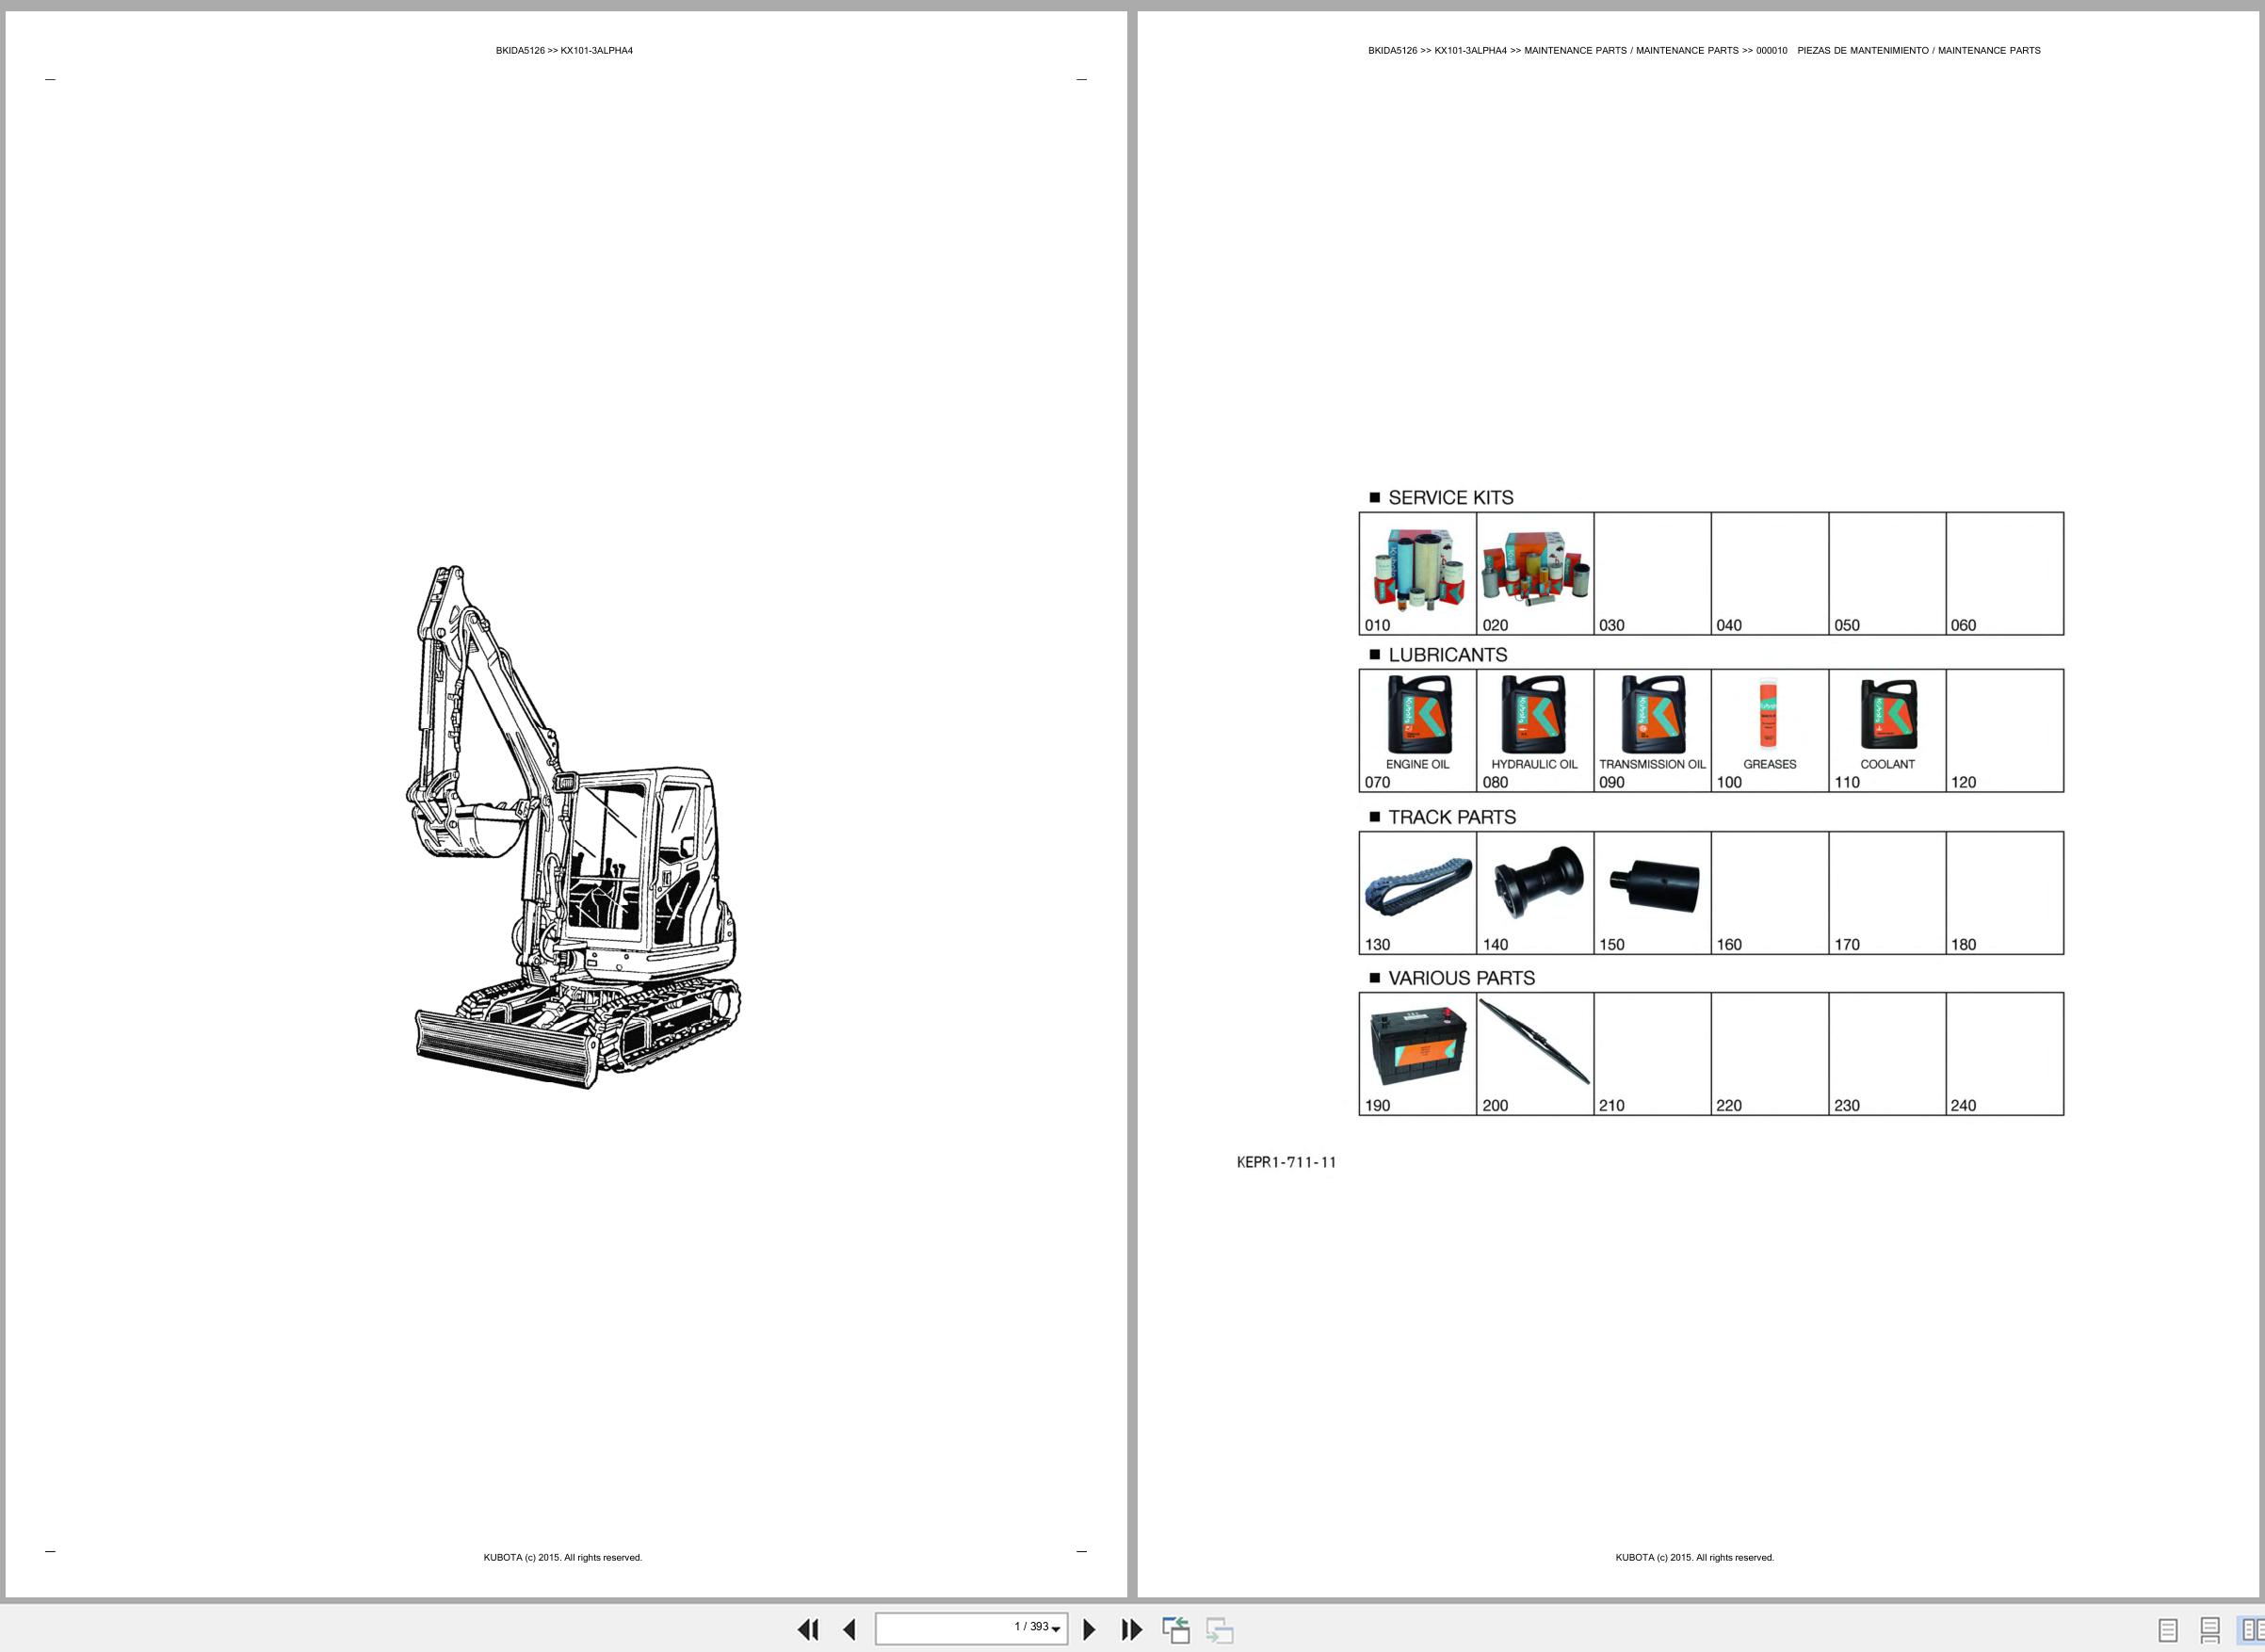Click the TRANSMISSION OIL label
This screenshot has height=1652, width=2265.
(1652, 764)
